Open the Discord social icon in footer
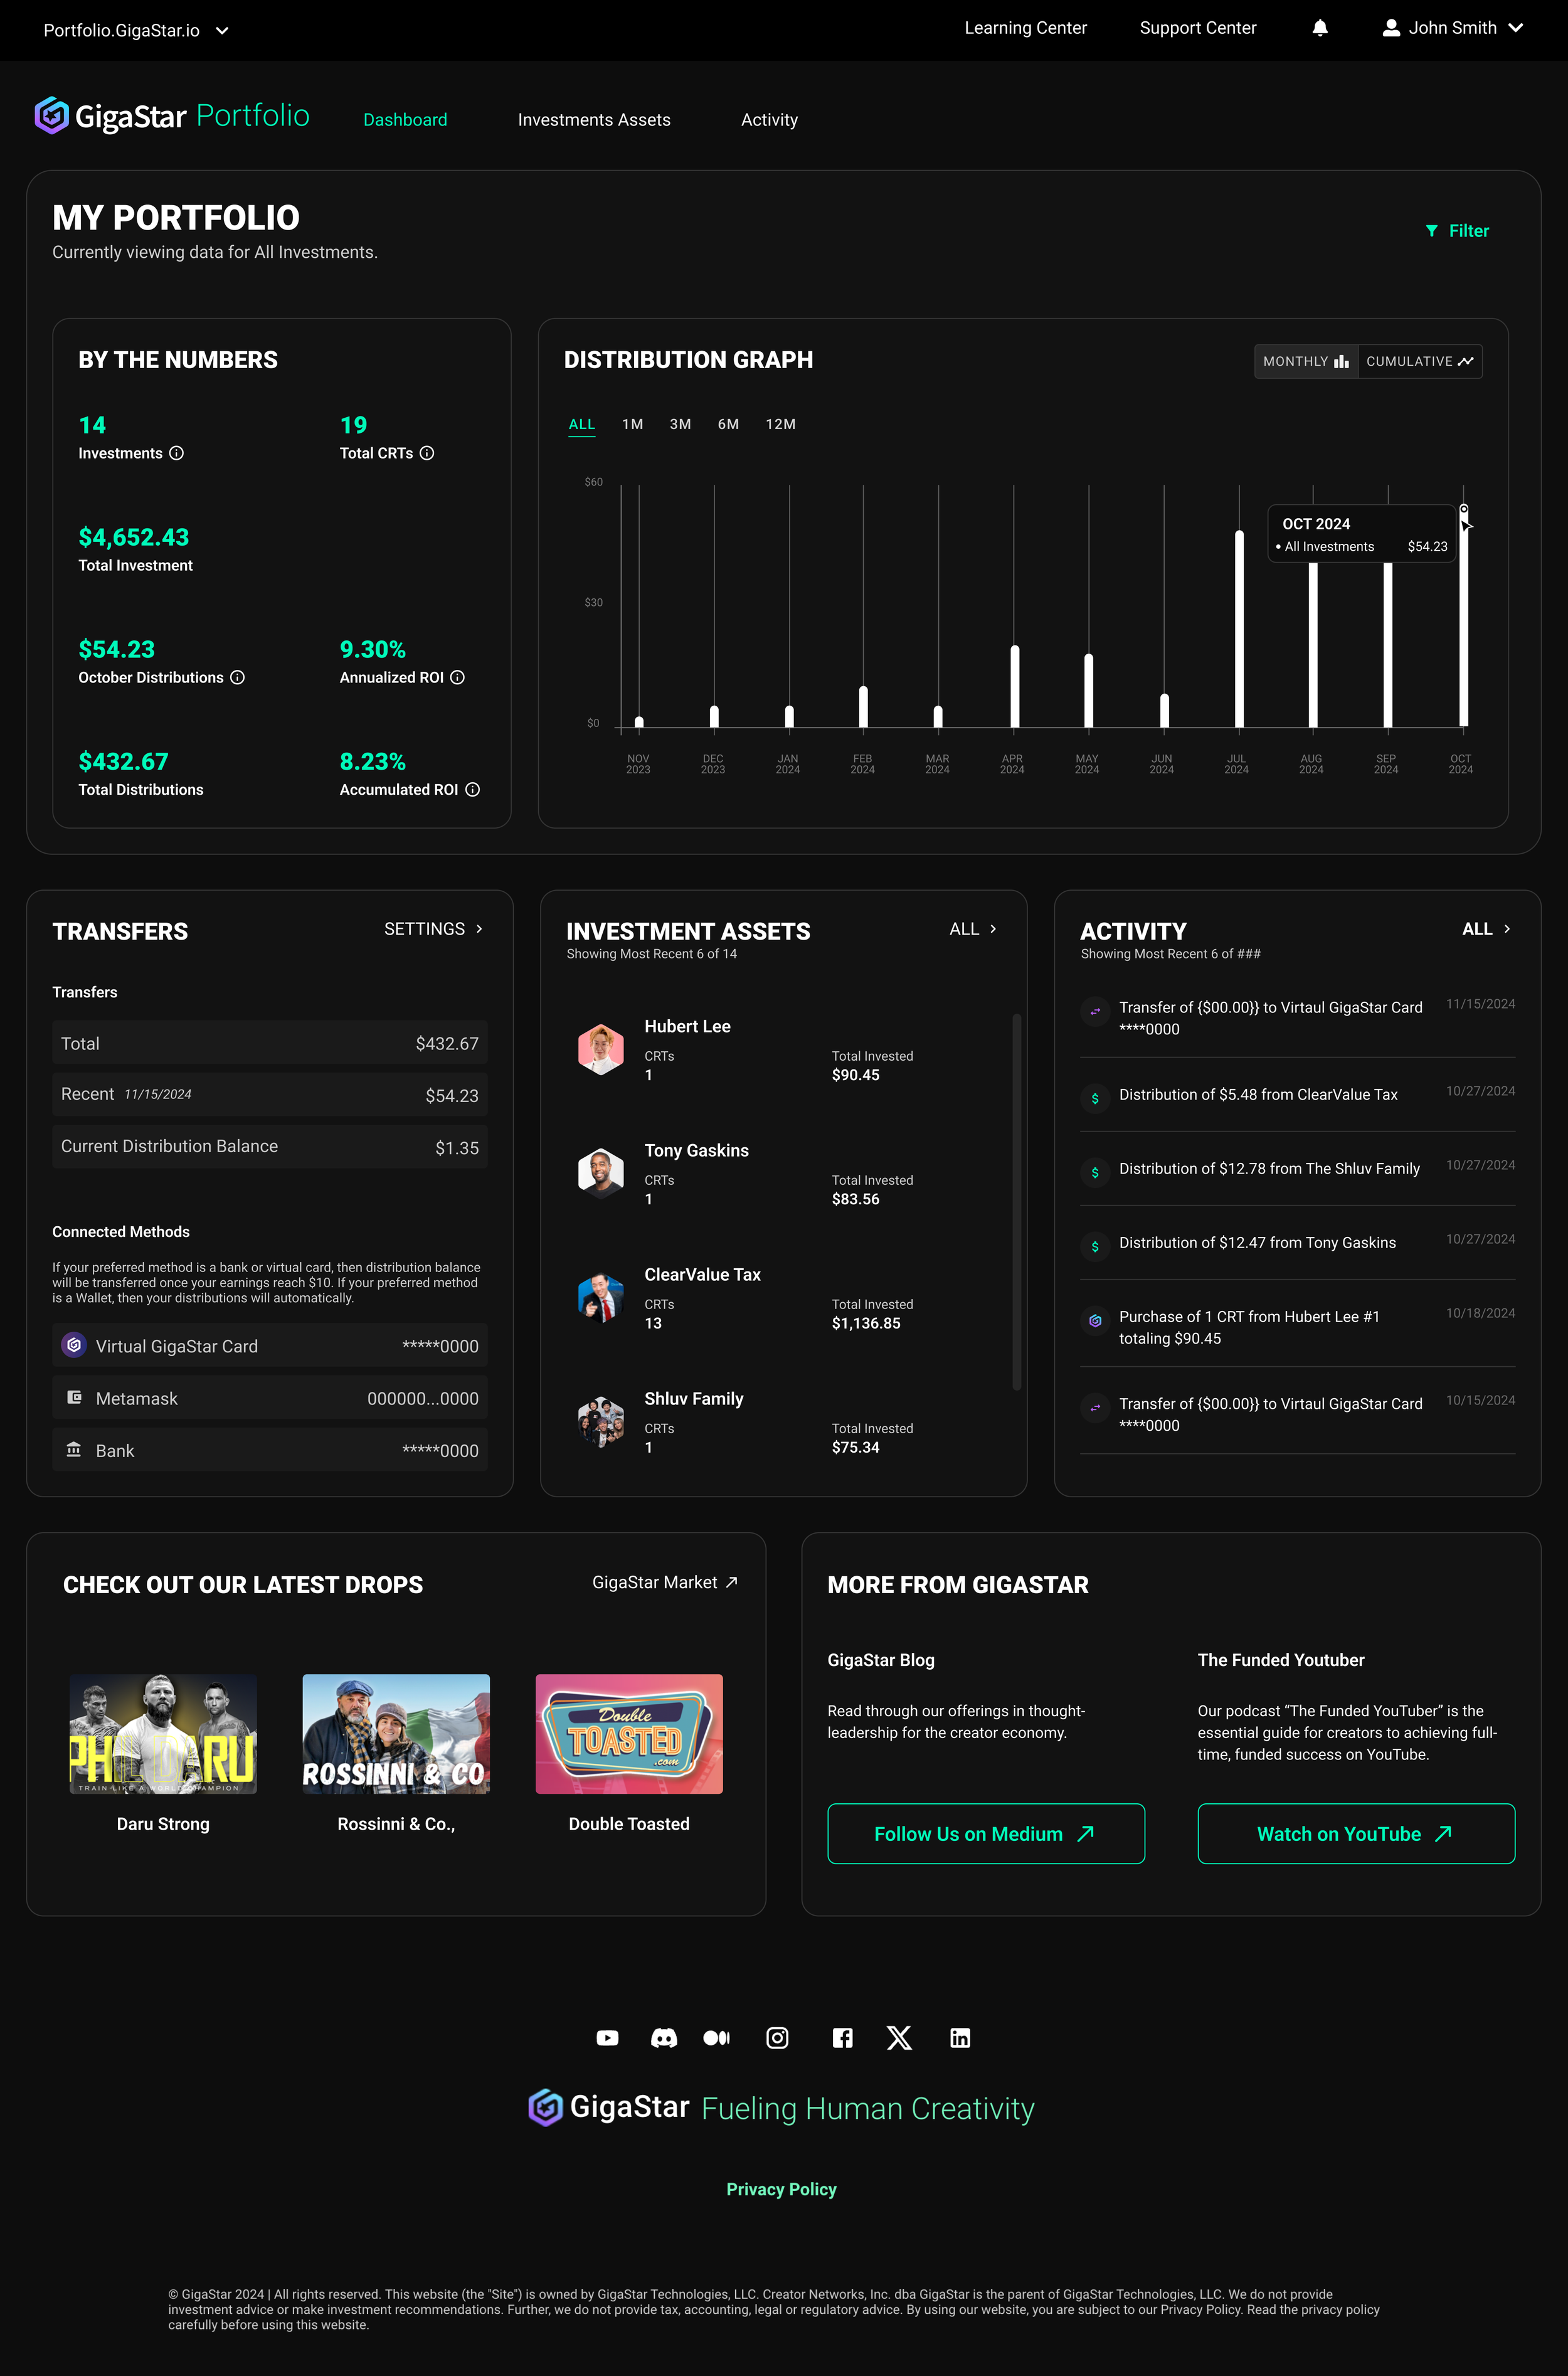Image resolution: width=1568 pixels, height=2376 pixels. 663,2038
